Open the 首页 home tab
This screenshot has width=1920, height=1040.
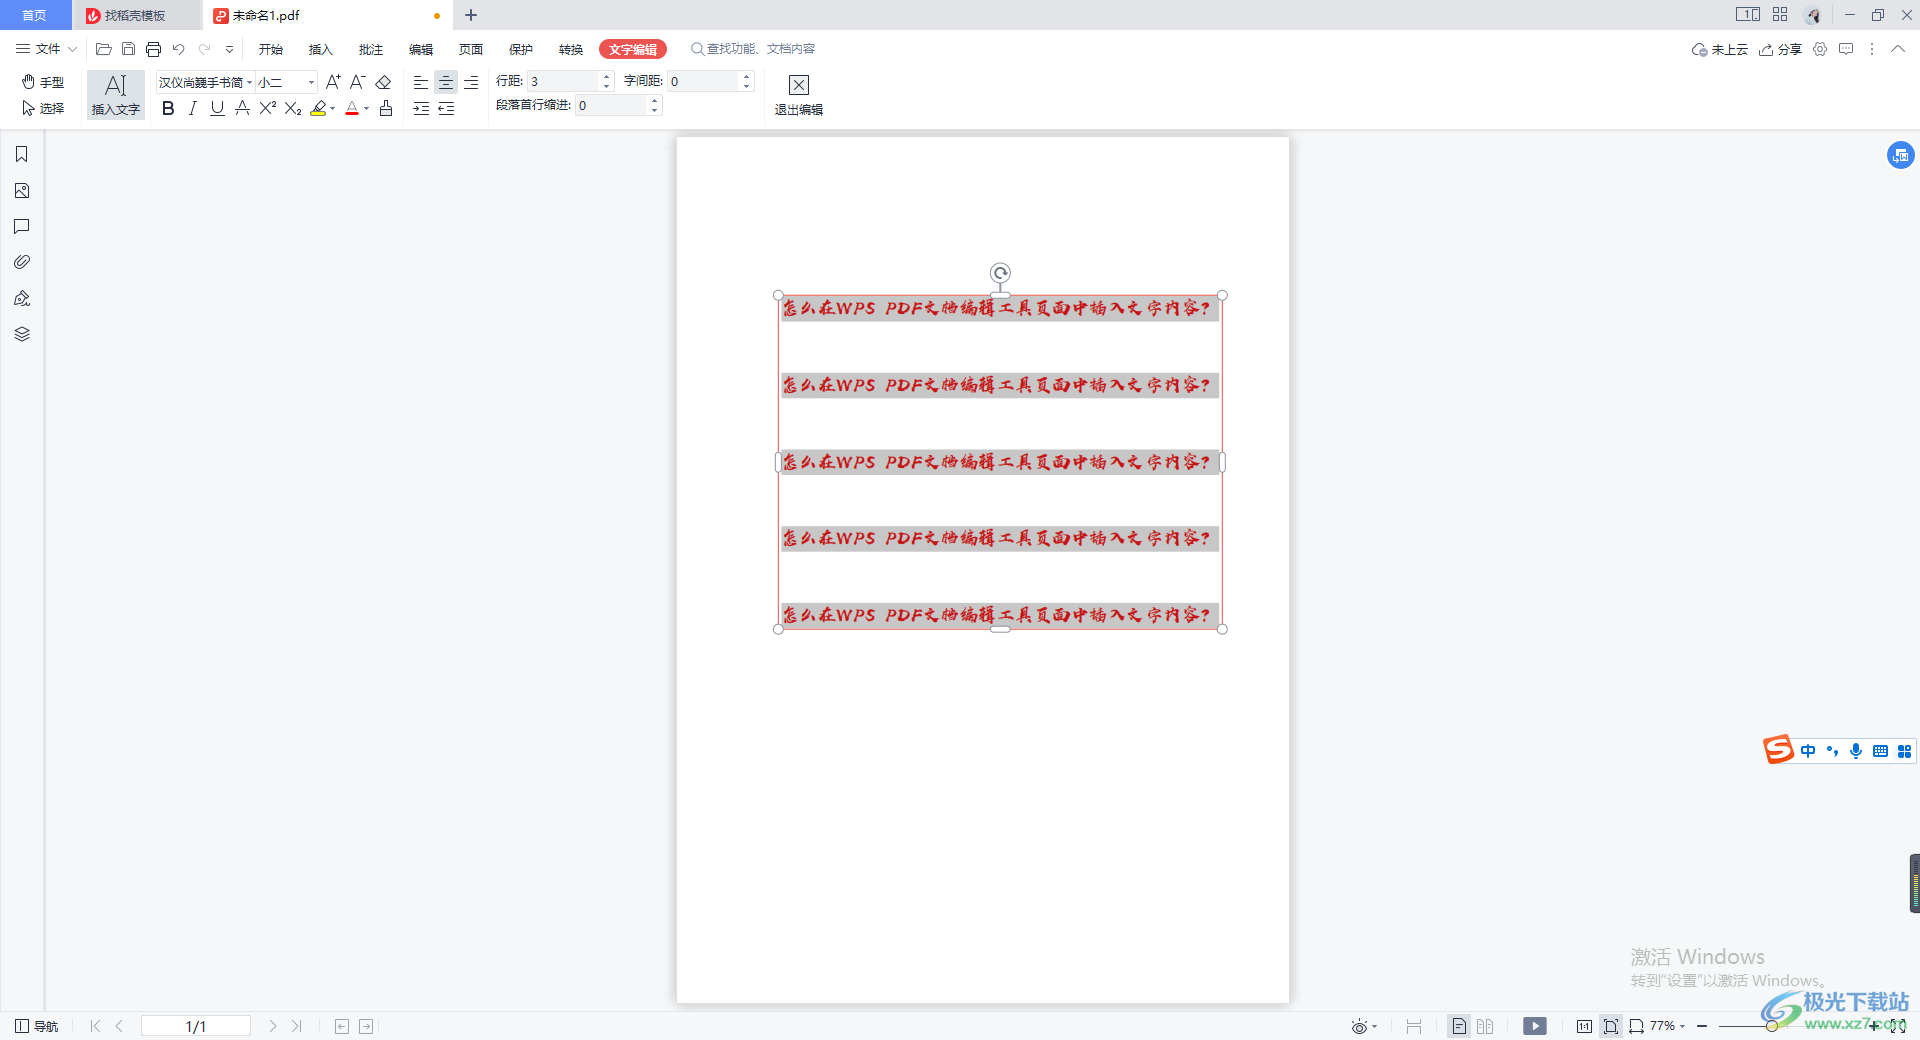35,15
